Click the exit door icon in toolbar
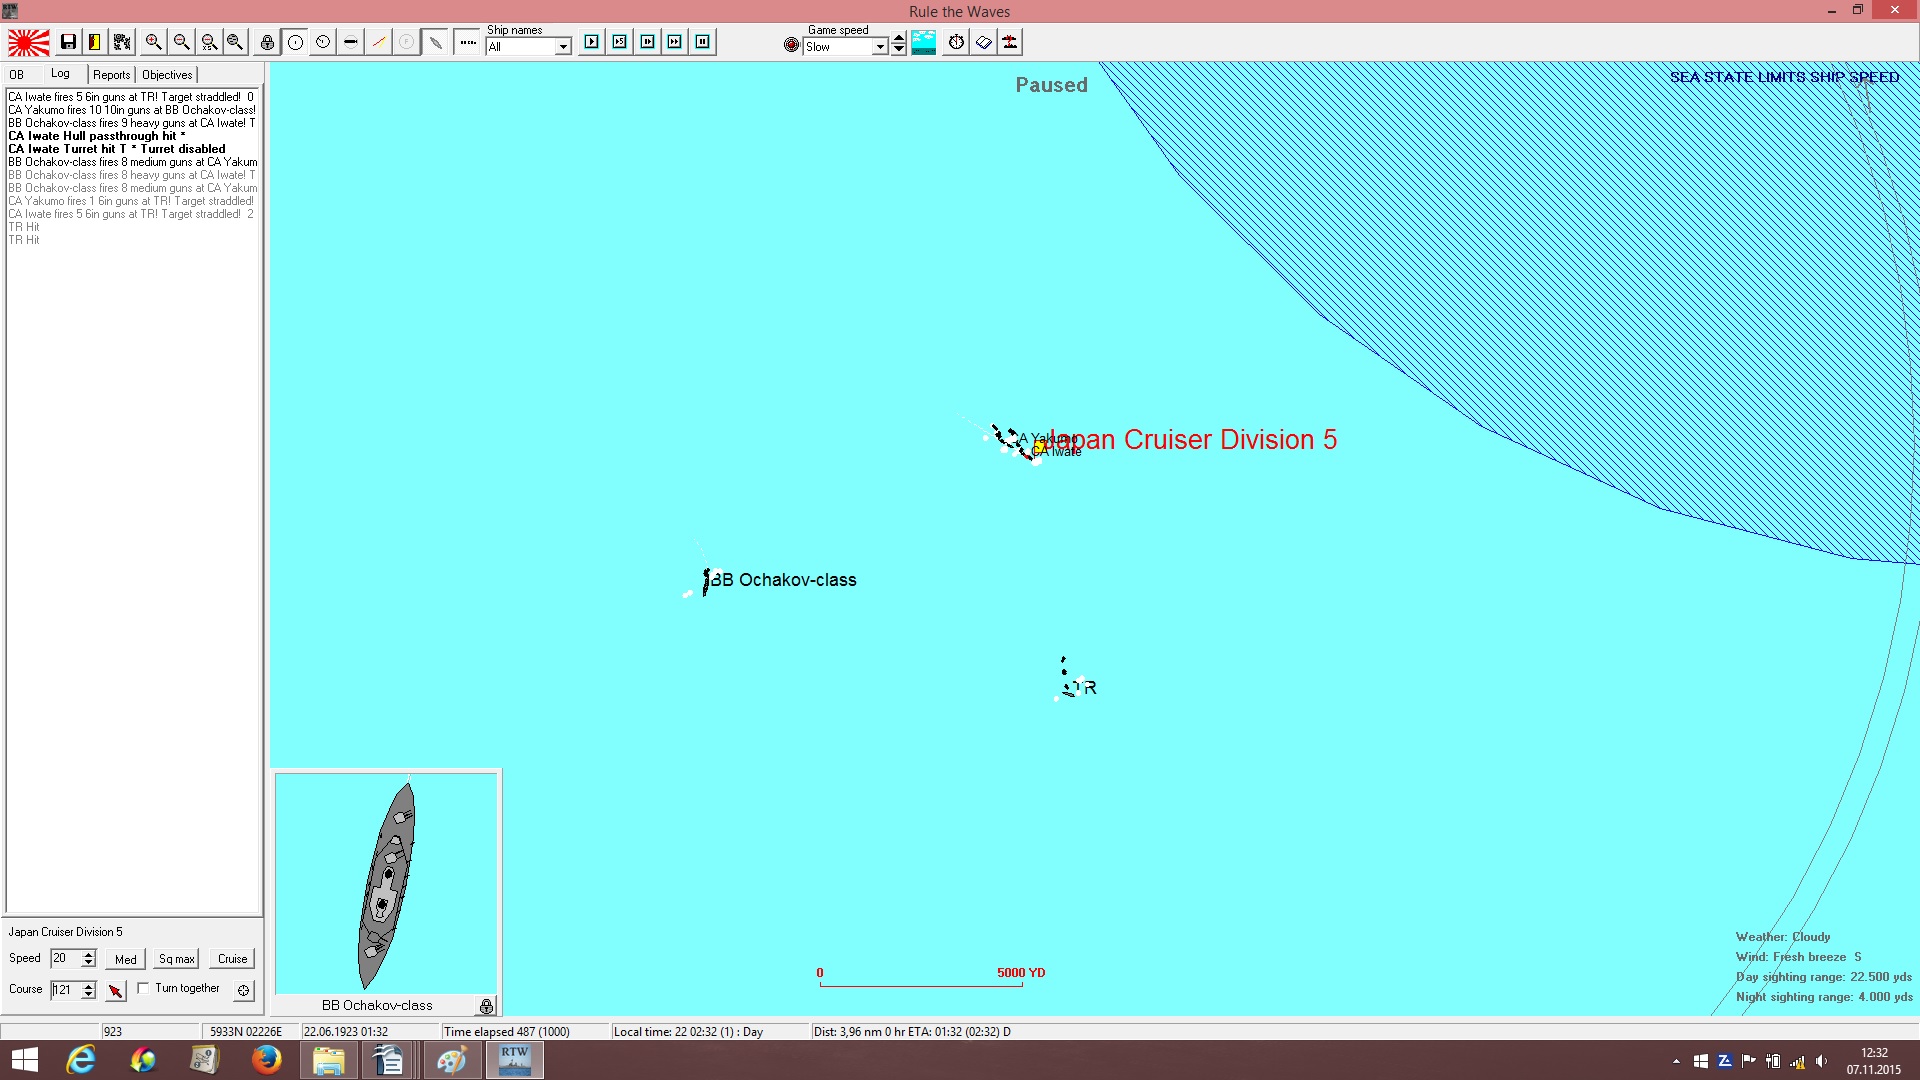1920x1080 pixels. (95, 42)
